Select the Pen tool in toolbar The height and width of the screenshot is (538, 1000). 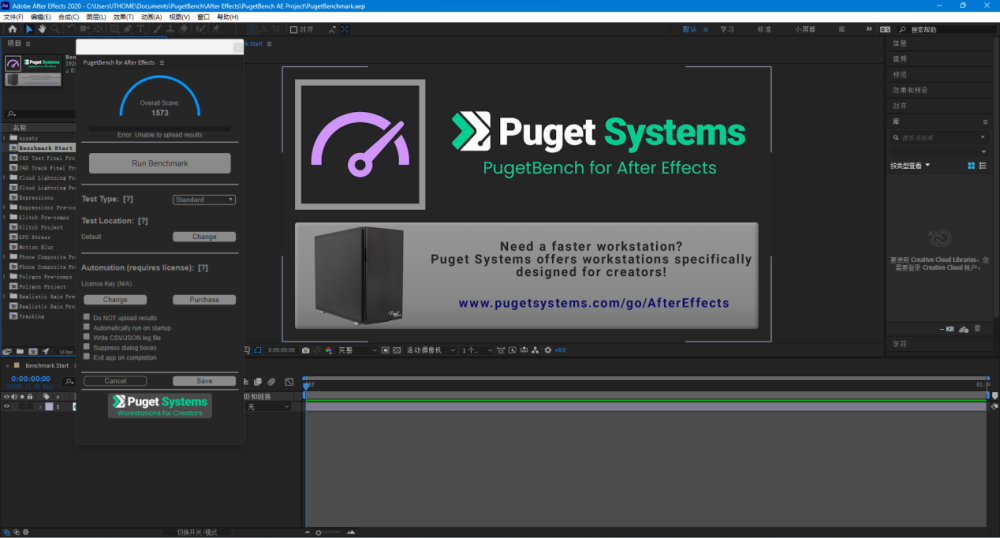128,29
